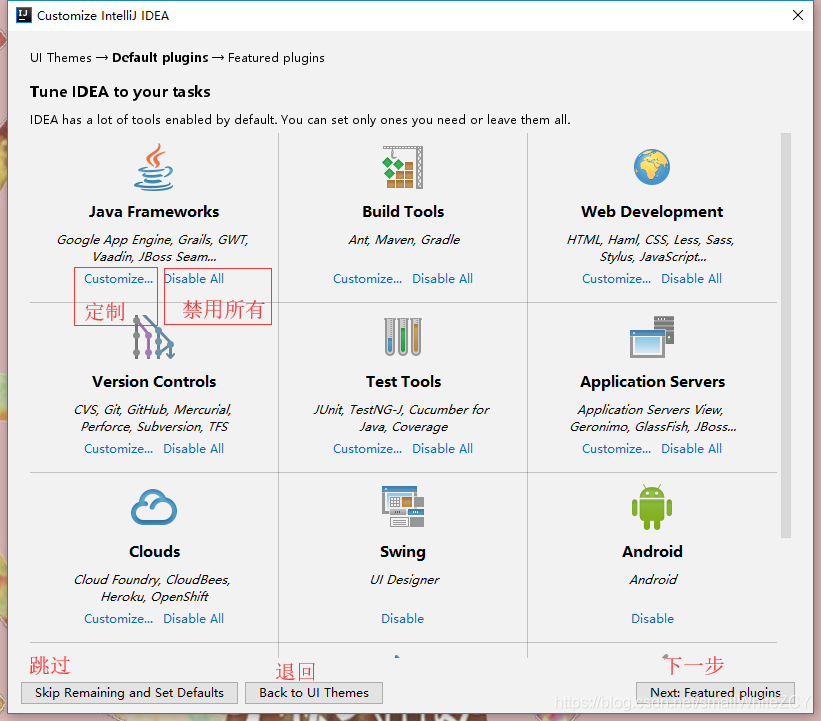
Task: Open Customize for Test Tools
Action: coord(368,449)
